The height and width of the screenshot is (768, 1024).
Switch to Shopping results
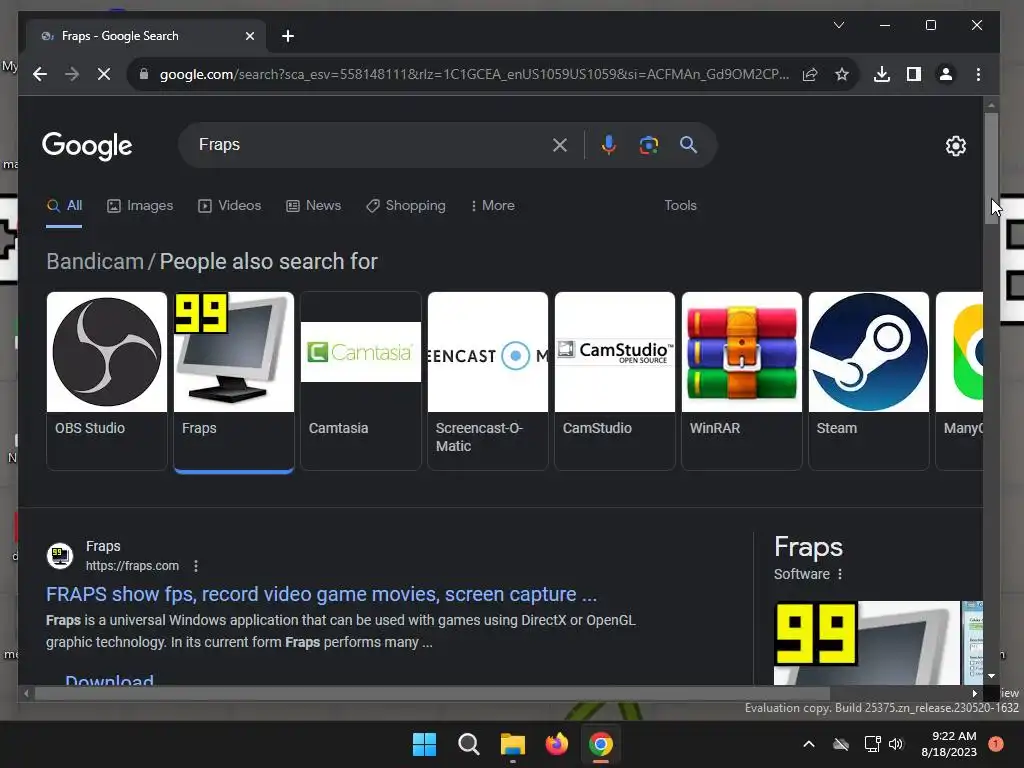(x=406, y=206)
